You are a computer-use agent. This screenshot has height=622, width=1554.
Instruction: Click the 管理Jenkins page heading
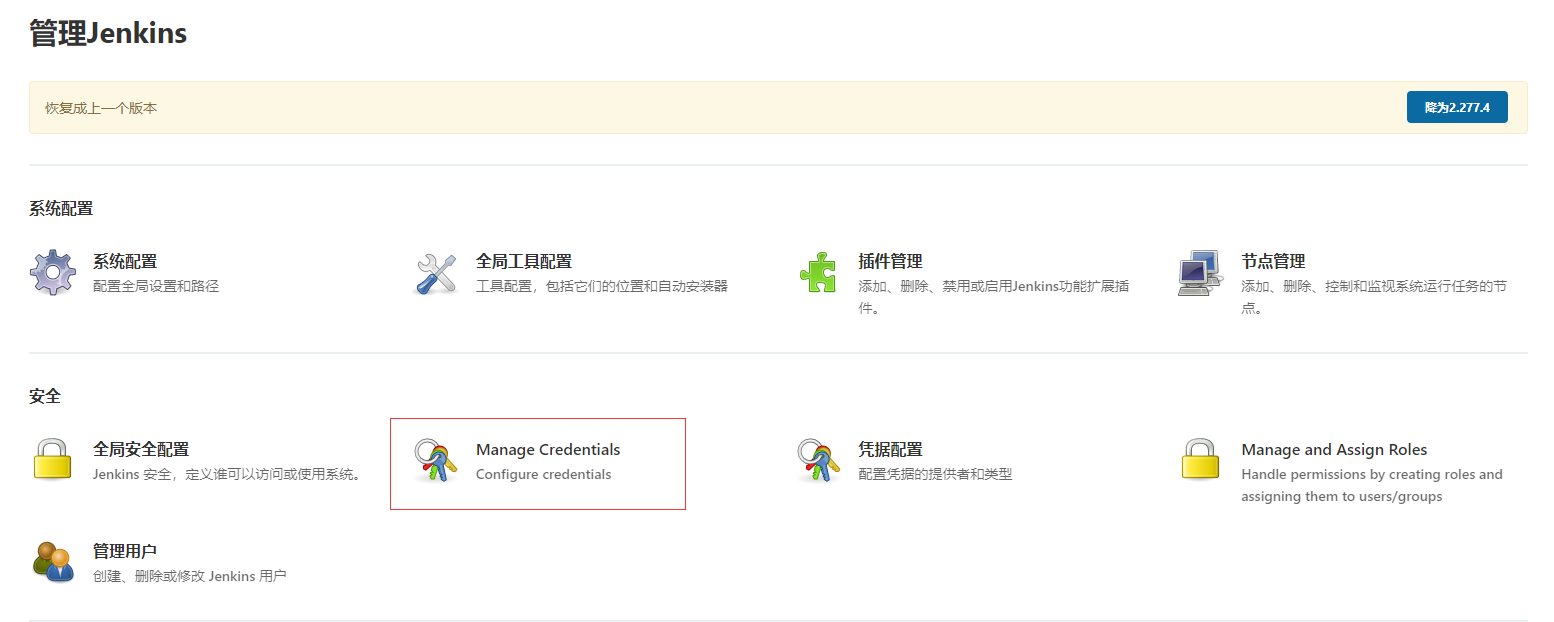point(108,33)
